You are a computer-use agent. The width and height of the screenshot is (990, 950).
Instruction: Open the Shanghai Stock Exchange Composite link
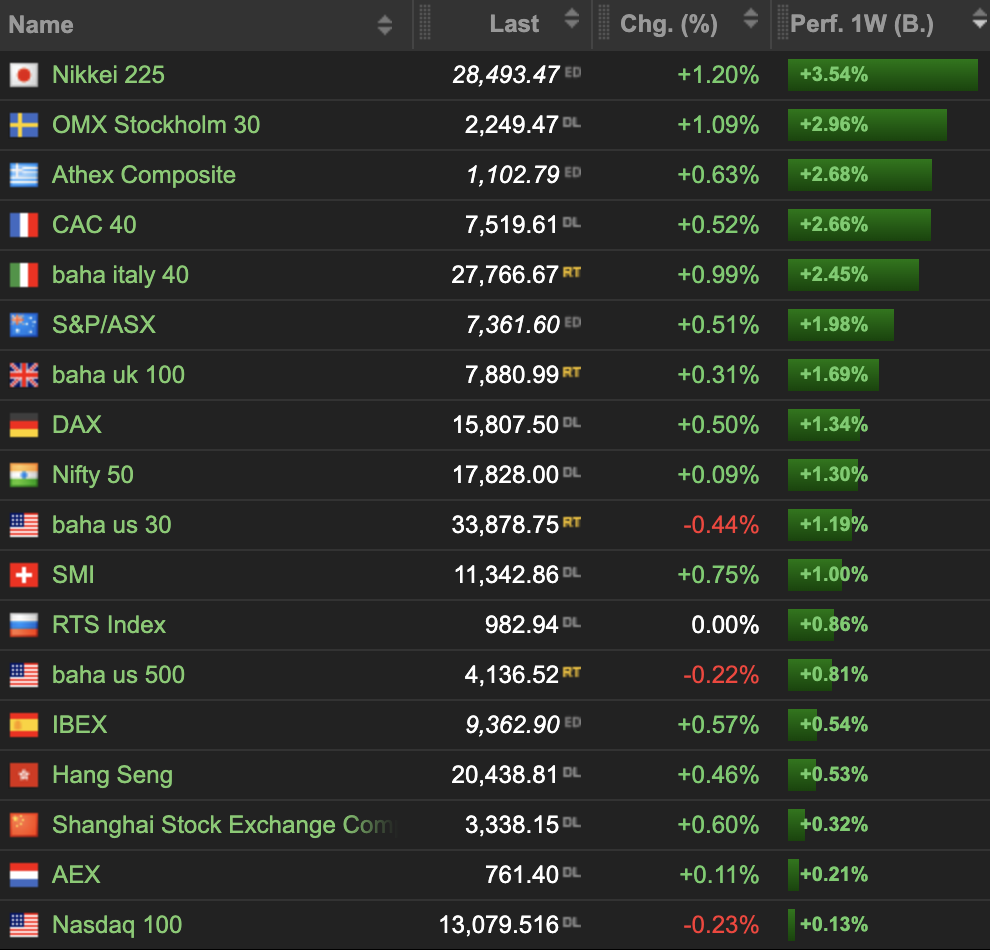222,825
